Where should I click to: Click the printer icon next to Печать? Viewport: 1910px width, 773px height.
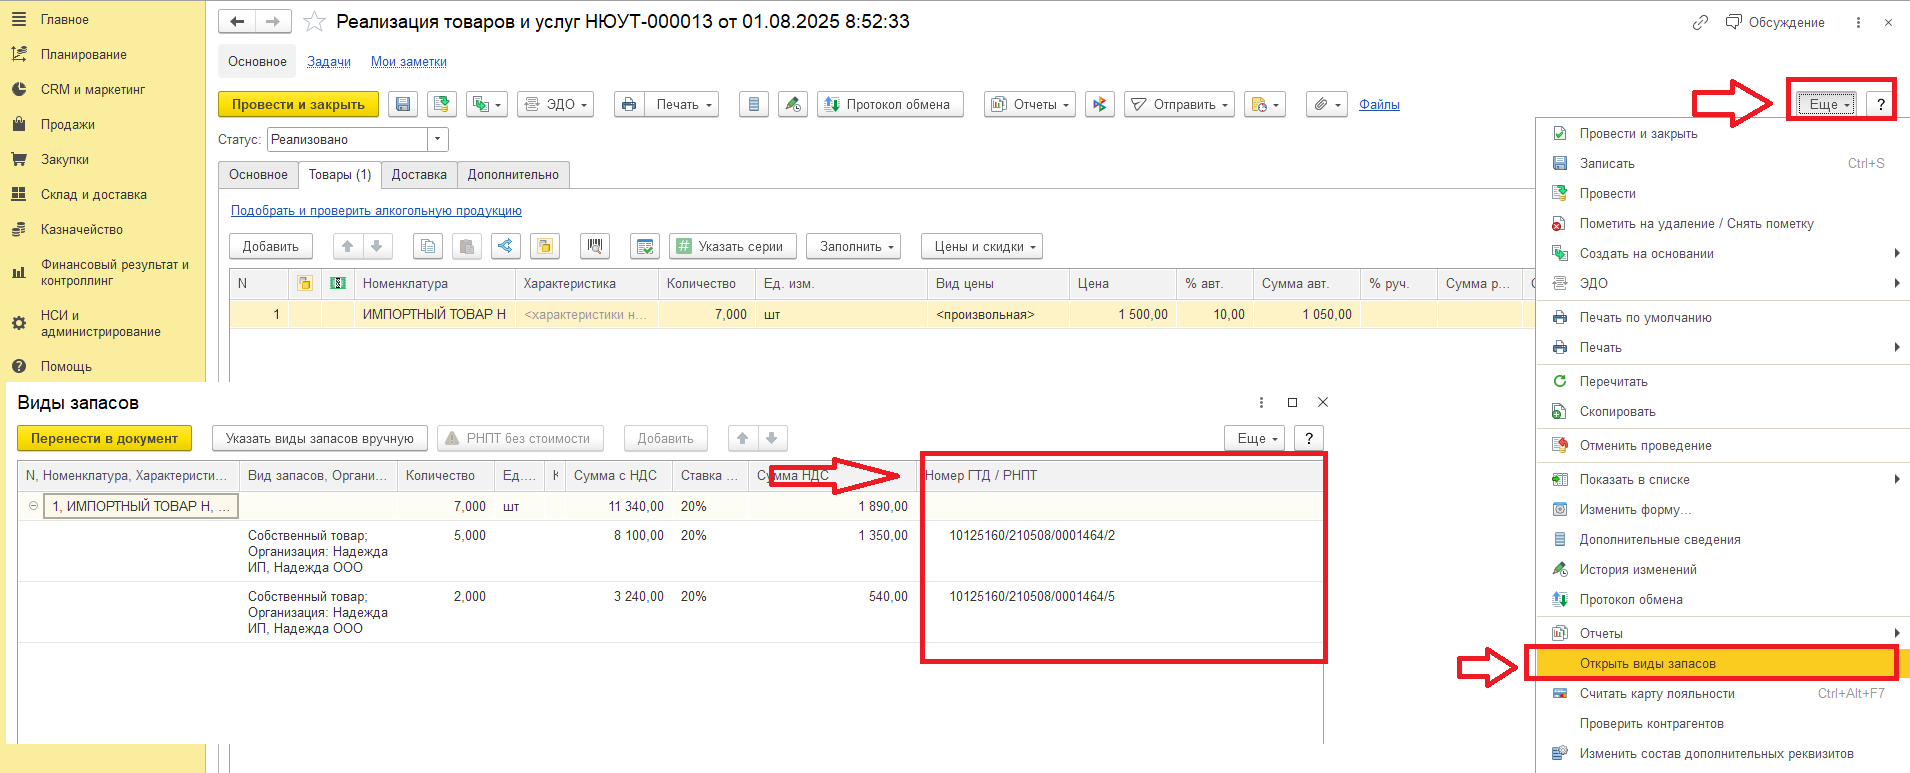tap(628, 105)
